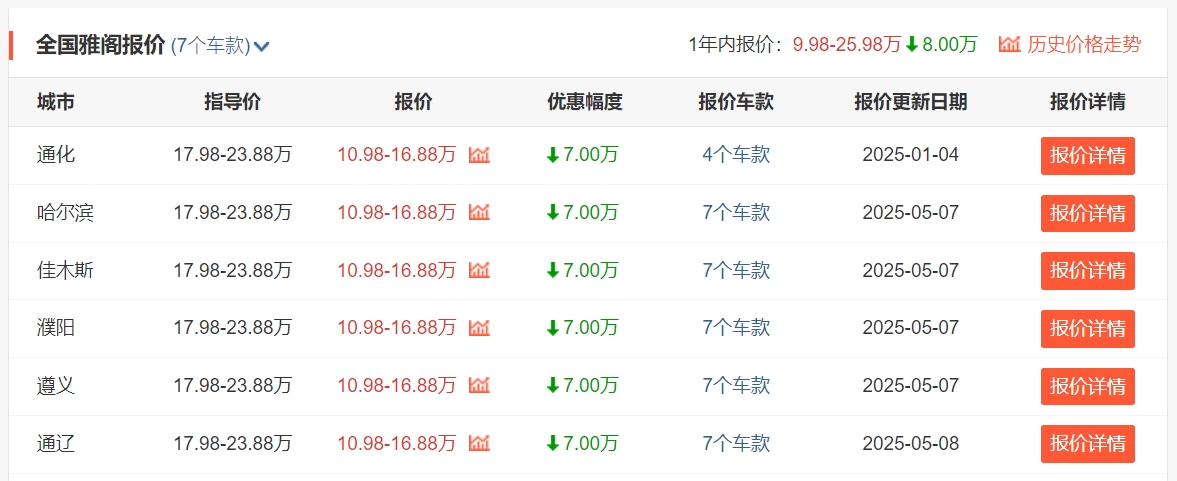Click the 8.00万 yearly discount value
The height and width of the screenshot is (481, 1177).
coord(950,45)
